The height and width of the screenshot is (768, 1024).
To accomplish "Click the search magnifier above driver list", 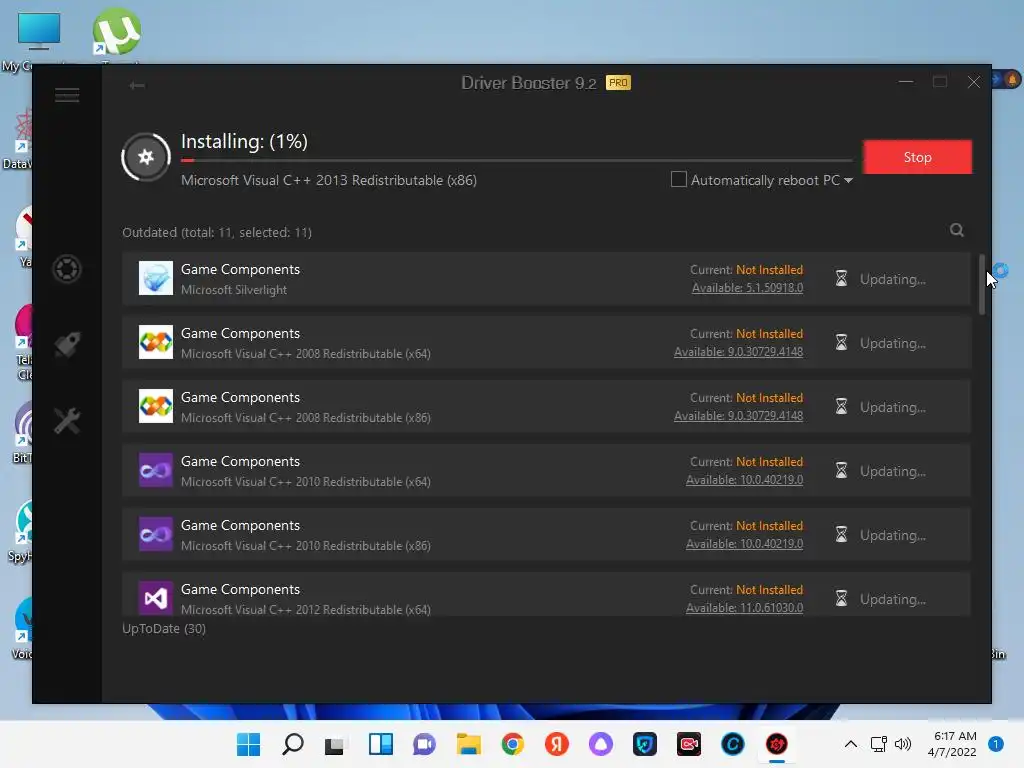I will pos(957,230).
